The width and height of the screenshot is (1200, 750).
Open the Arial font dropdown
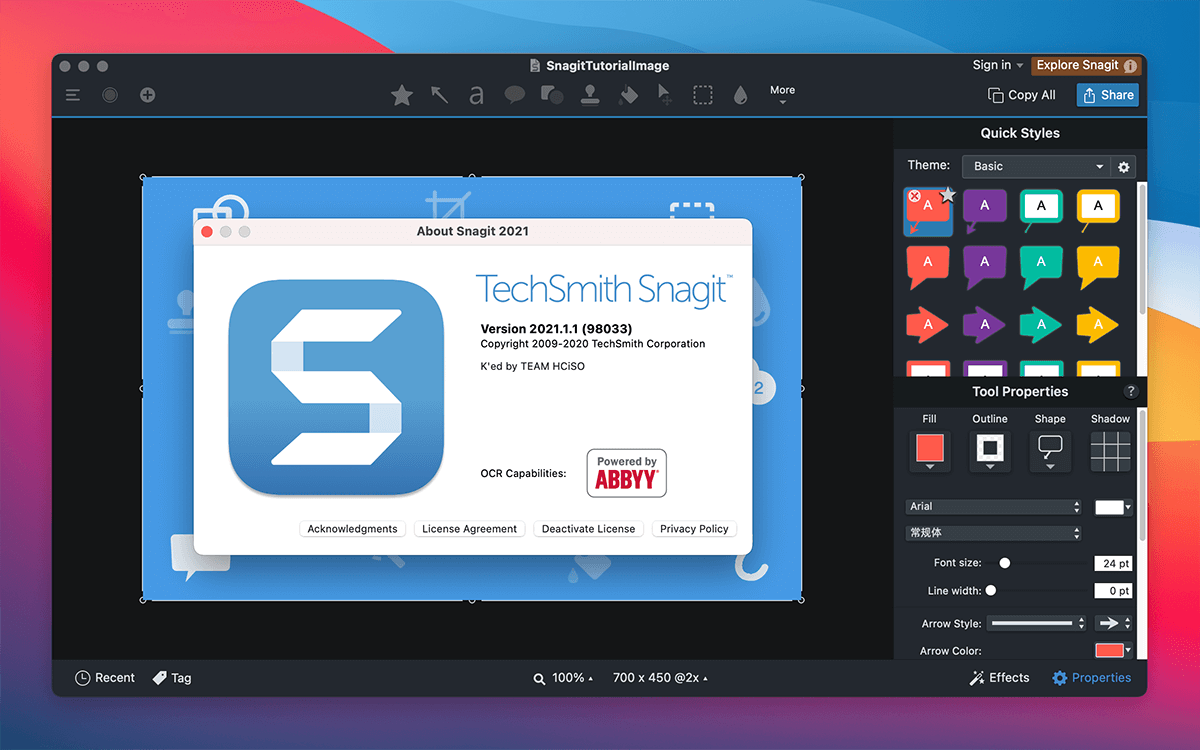(994, 507)
